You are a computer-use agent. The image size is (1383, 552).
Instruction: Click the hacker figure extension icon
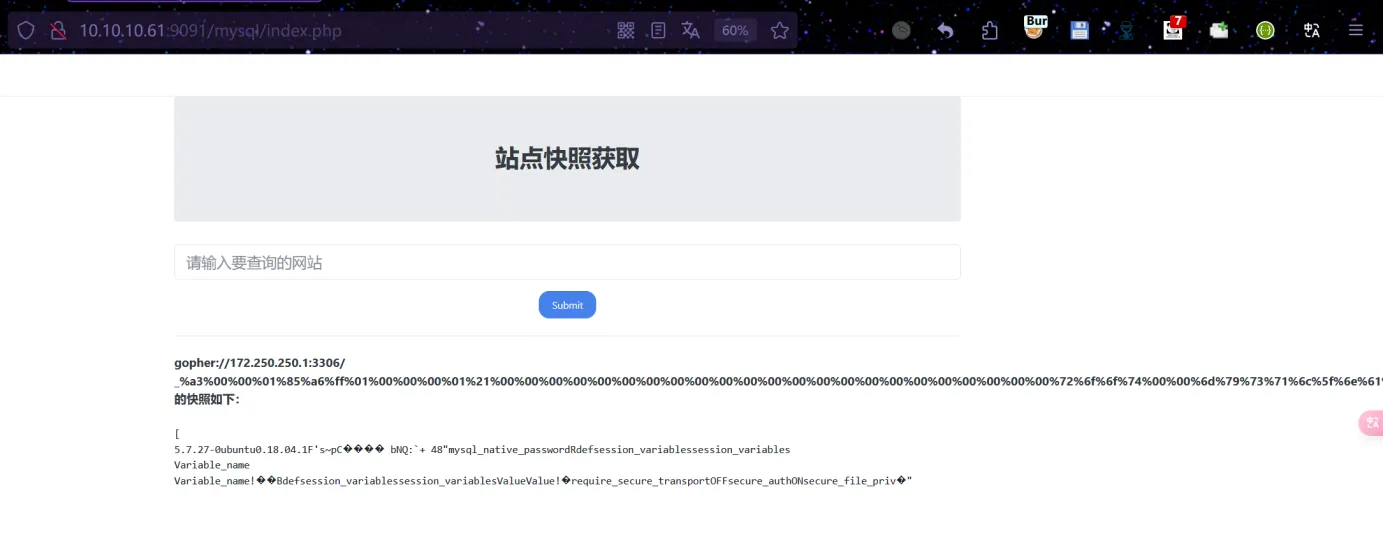pyautogui.click(x=1127, y=30)
